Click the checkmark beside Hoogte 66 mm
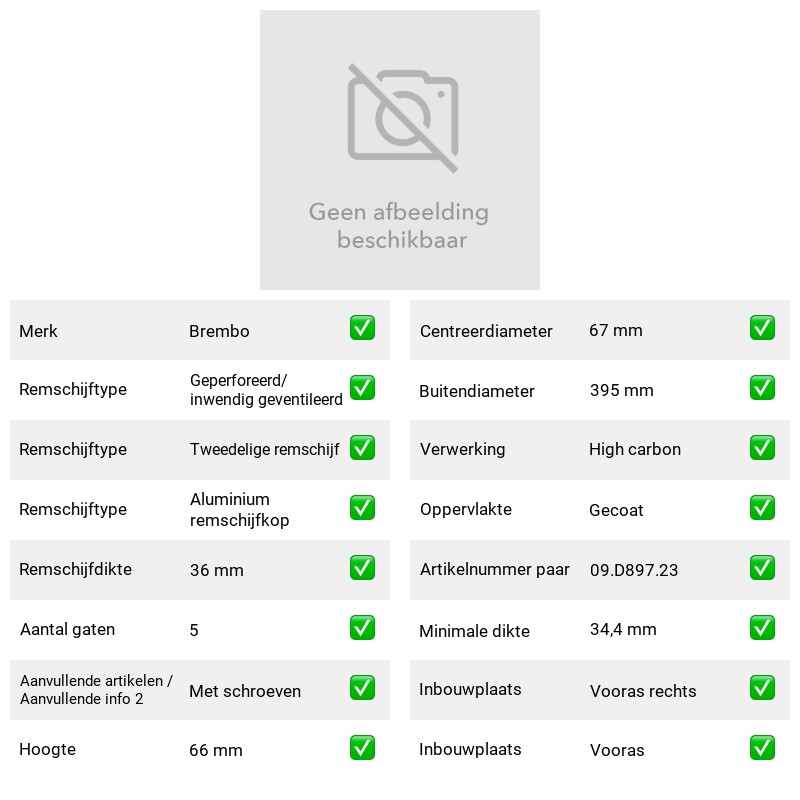800x800 pixels. (x=362, y=747)
